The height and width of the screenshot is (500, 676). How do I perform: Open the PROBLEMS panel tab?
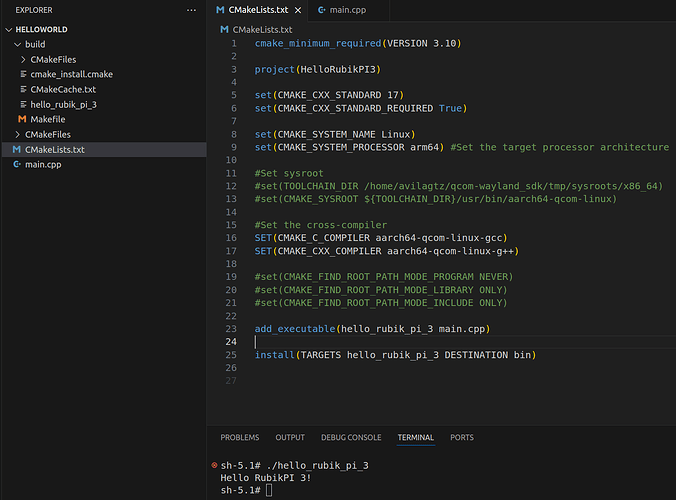coord(240,438)
